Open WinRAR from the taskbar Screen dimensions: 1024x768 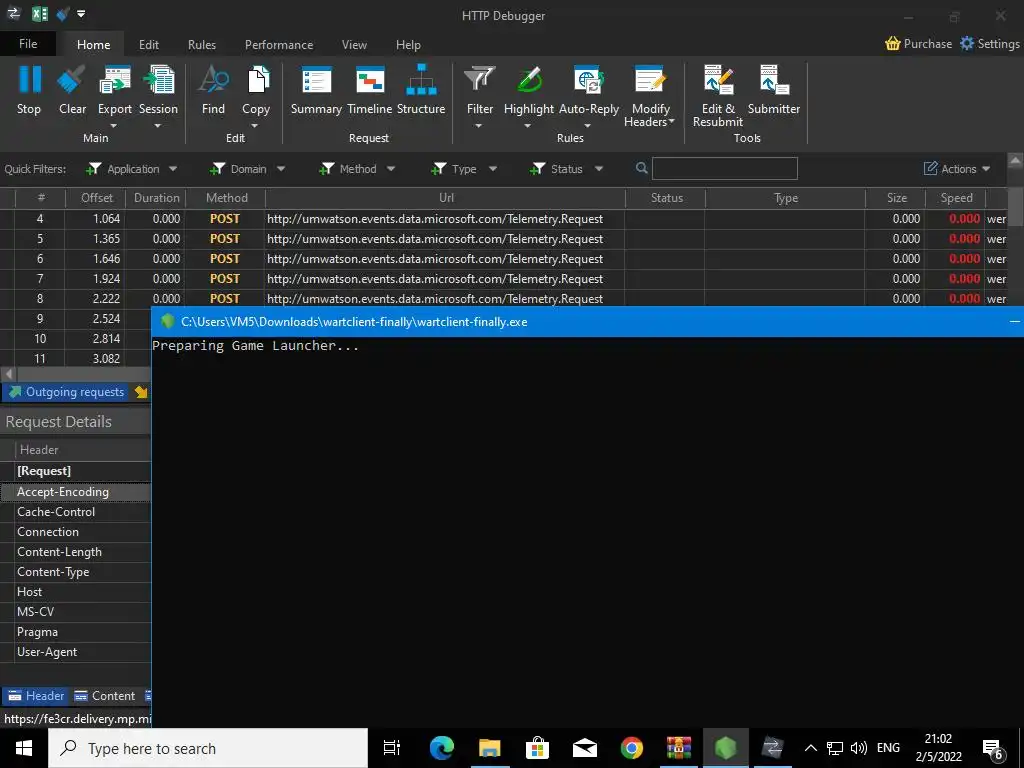pyautogui.click(x=679, y=748)
